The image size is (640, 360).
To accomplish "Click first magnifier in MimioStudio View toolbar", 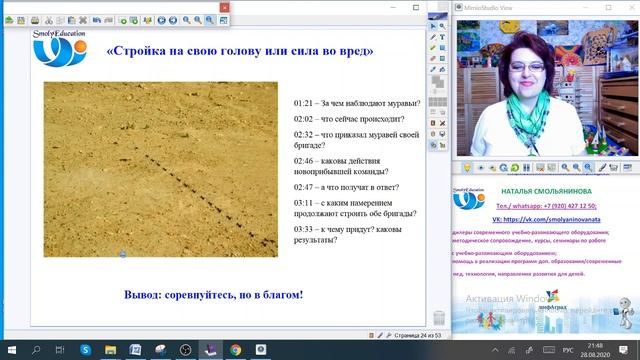I will (565, 168).
